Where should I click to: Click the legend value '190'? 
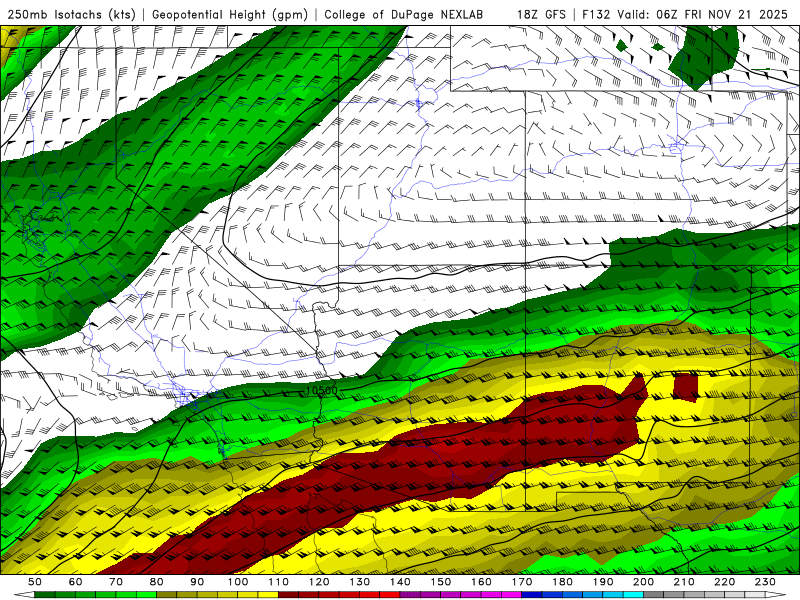coord(603,582)
